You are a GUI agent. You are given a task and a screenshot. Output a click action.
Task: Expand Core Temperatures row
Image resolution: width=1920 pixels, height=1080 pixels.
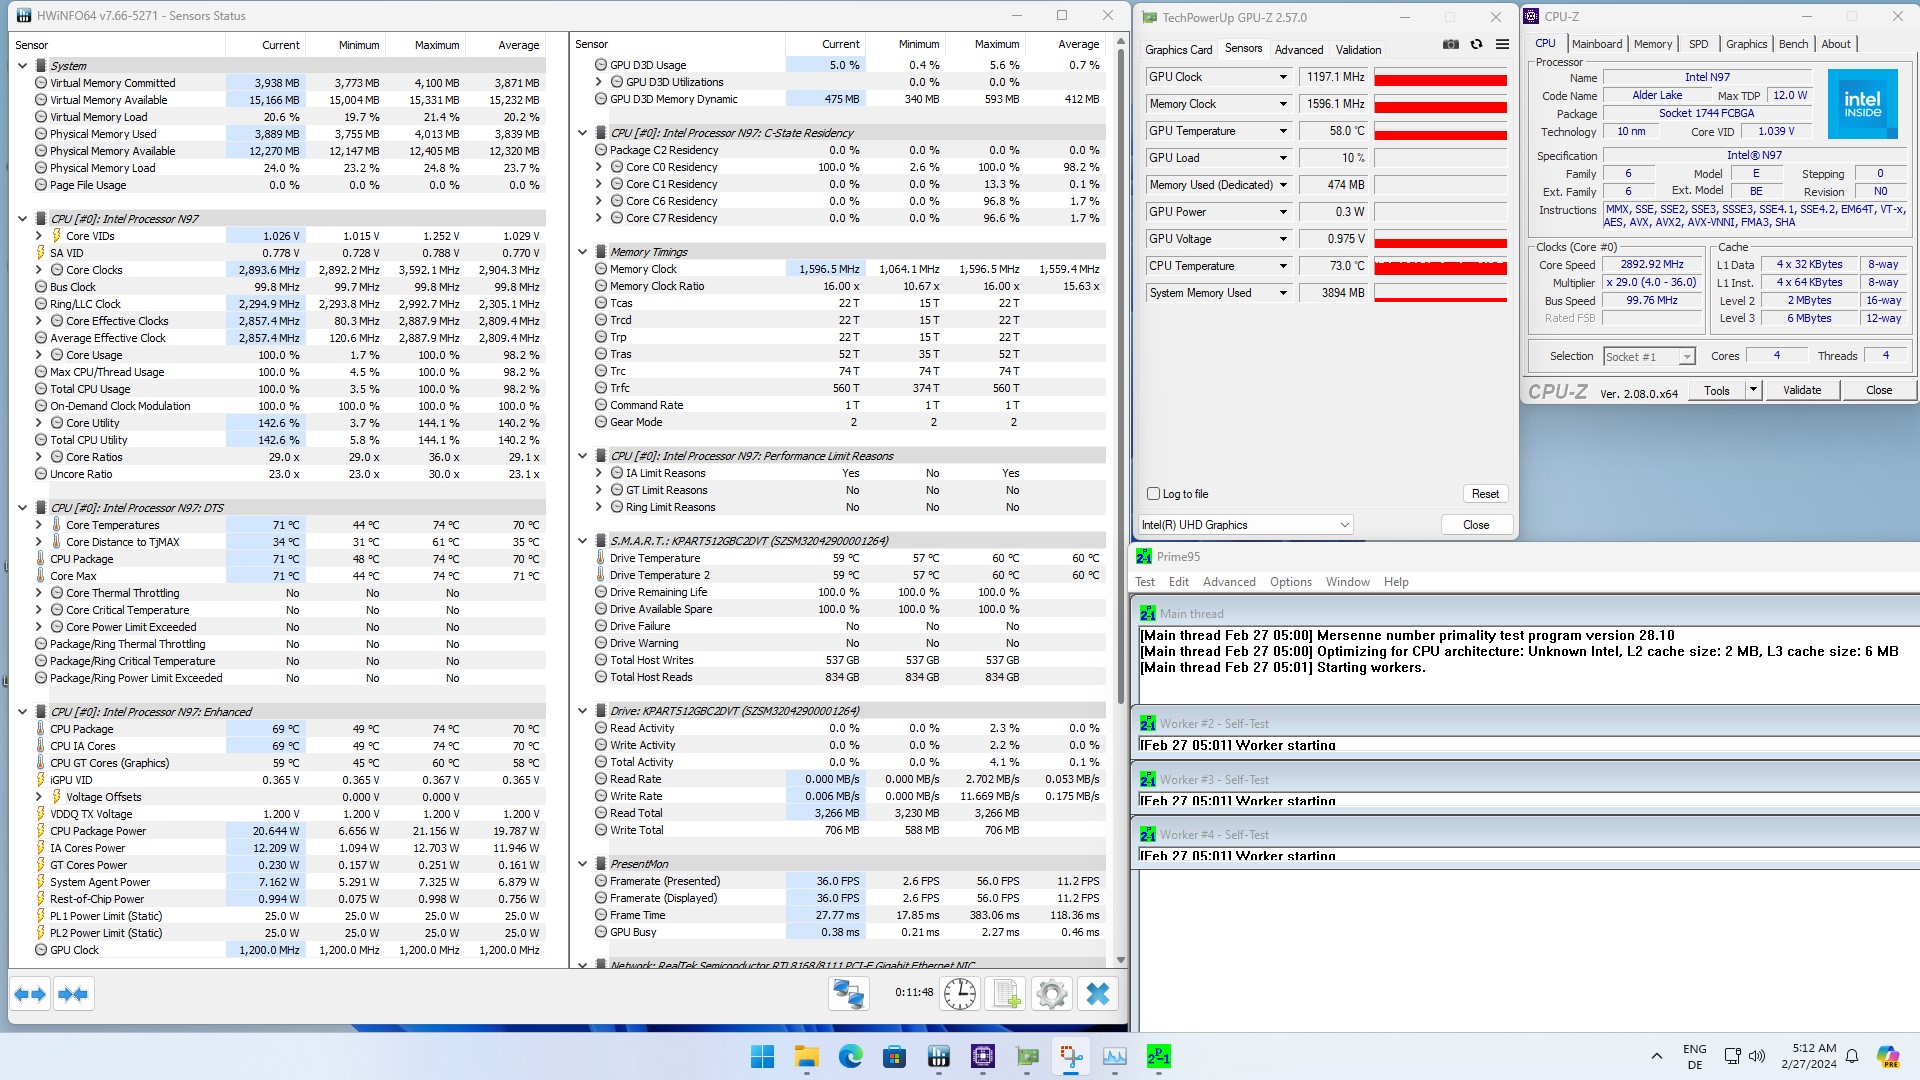coord(39,525)
